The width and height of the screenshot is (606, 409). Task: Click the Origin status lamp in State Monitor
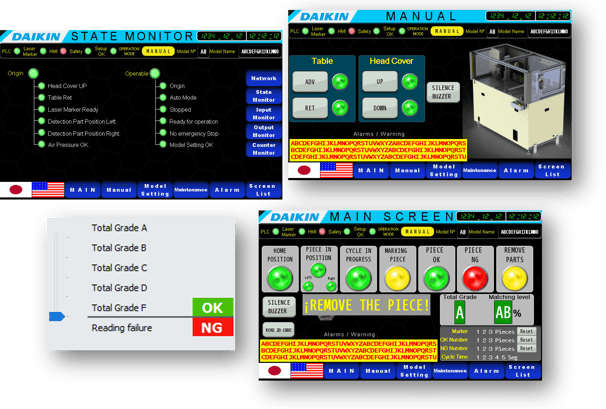(x=34, y=73)
